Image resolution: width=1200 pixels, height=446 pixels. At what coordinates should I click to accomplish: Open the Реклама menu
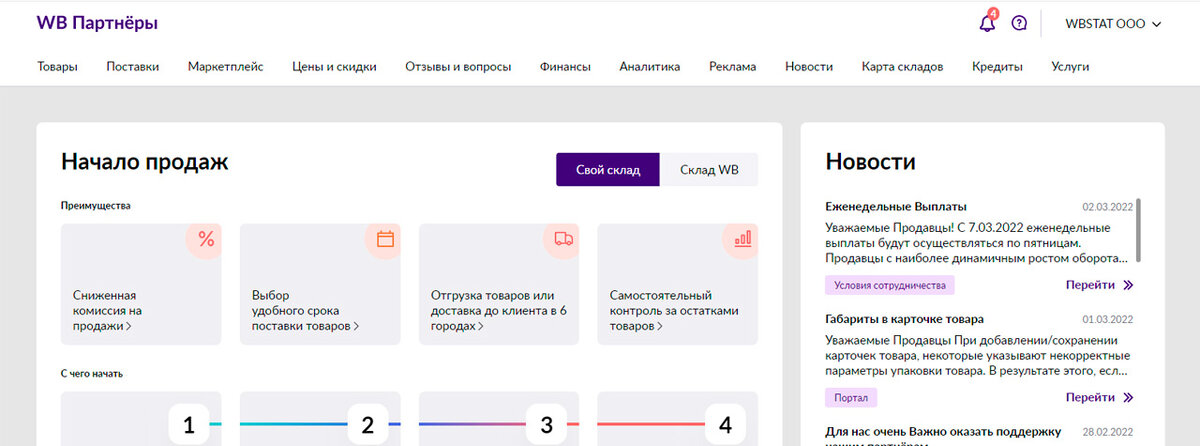[732, 67]
